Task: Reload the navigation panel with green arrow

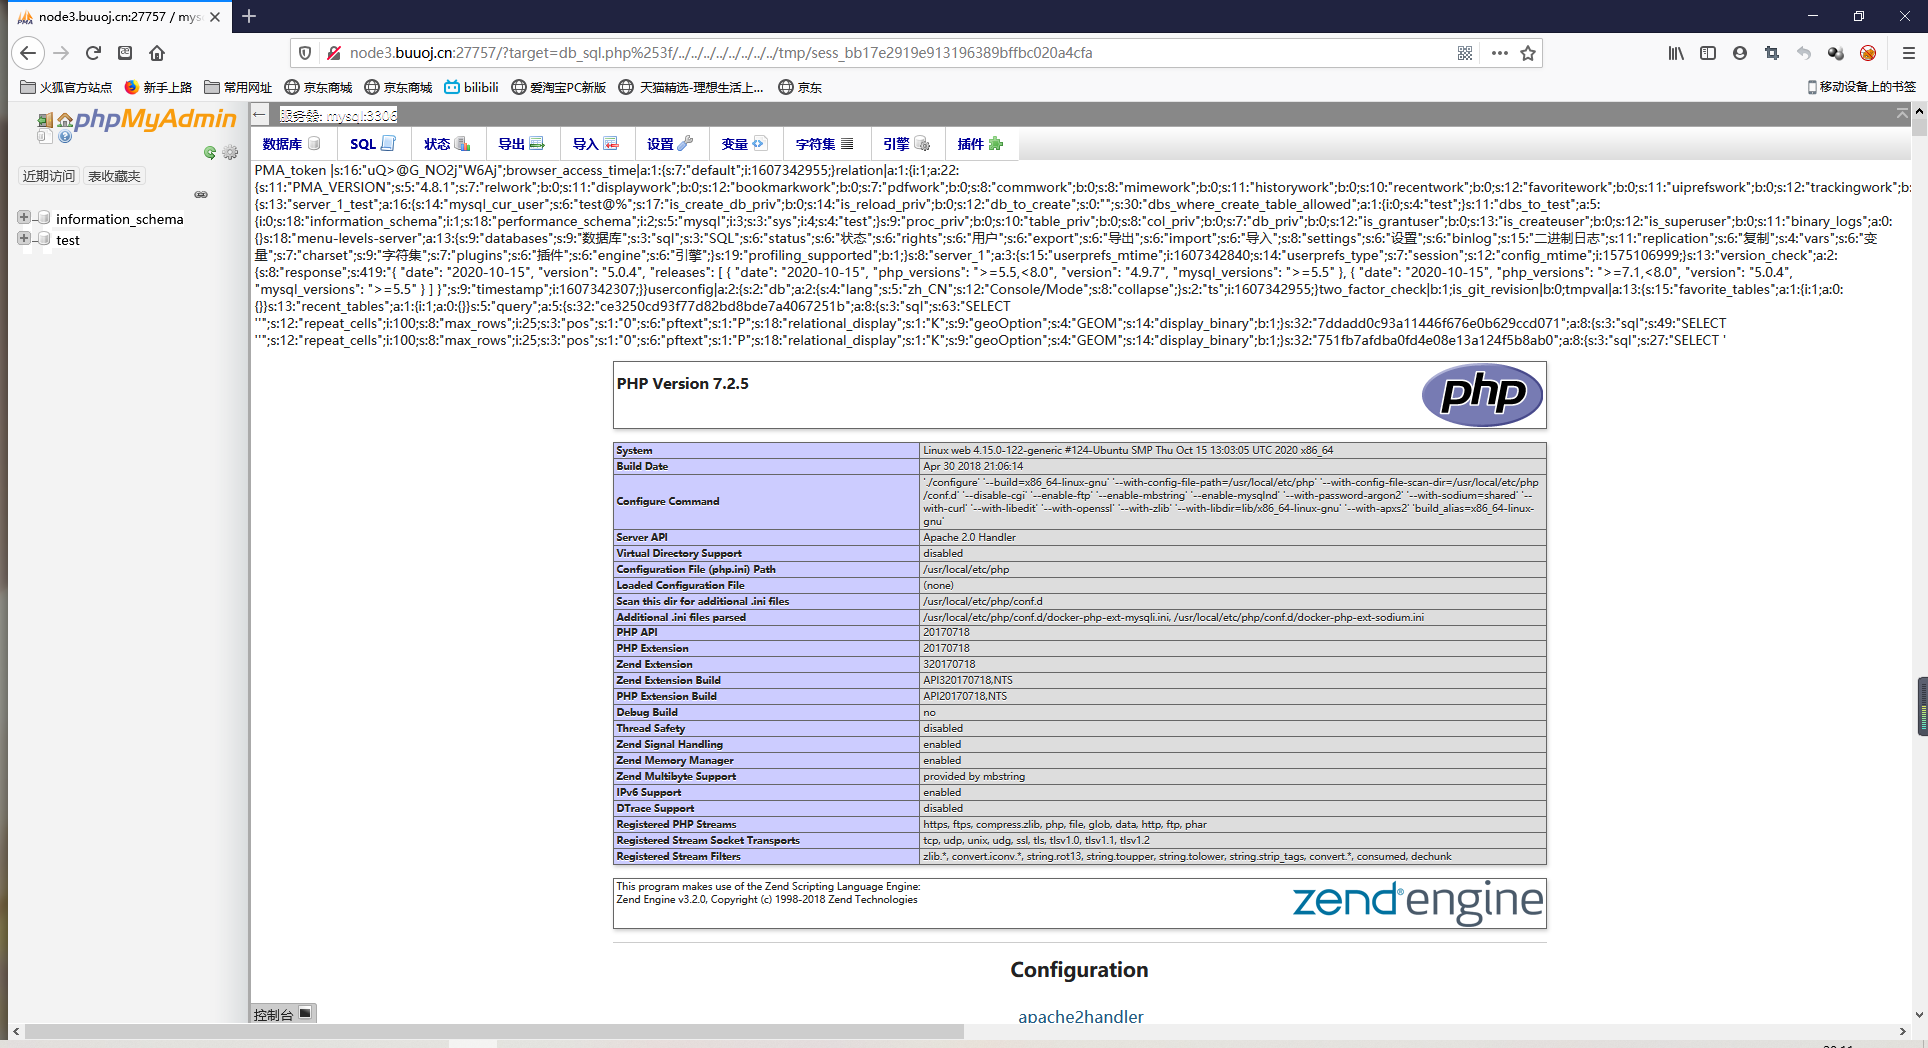Action: pyautogui.click(x=210, y=152)
